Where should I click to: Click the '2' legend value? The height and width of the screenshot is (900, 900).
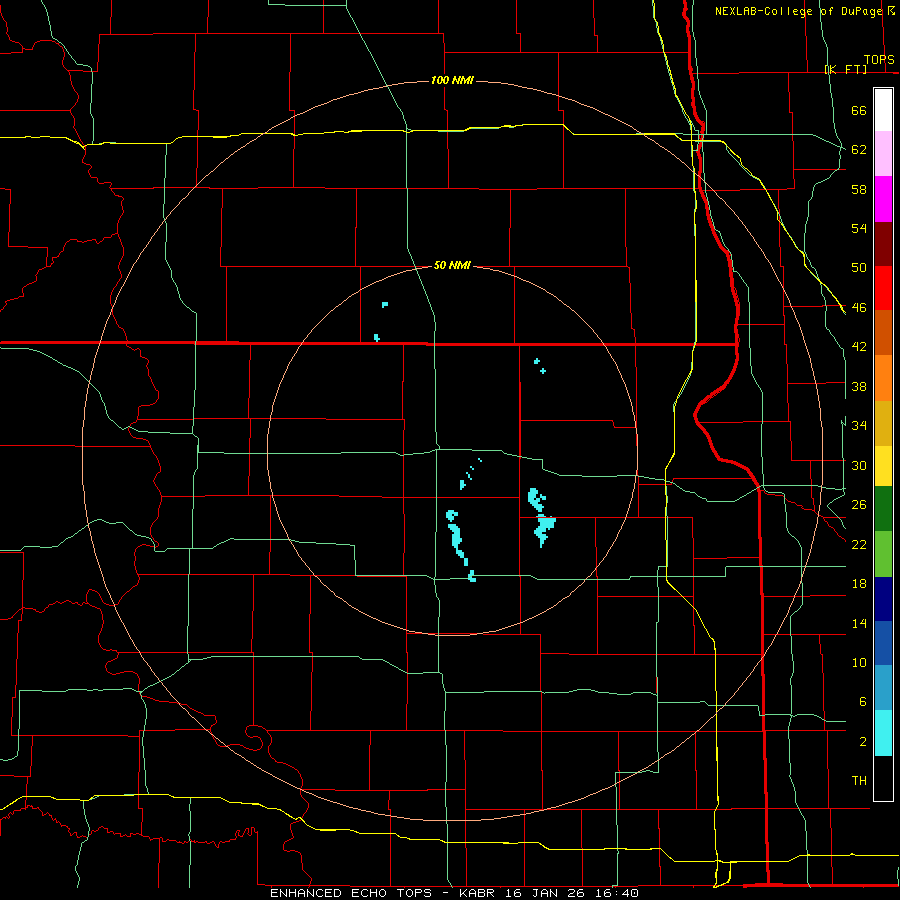click(x=863, y=741)
